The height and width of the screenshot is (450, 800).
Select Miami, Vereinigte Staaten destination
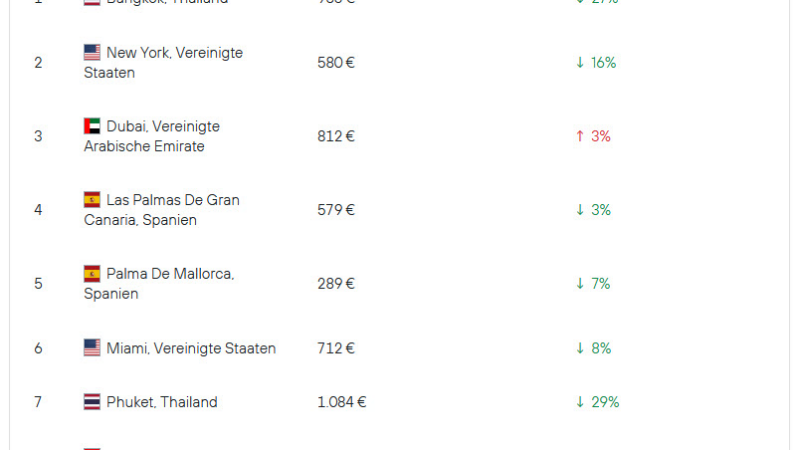pyautogui.click(x=191, y=348)
